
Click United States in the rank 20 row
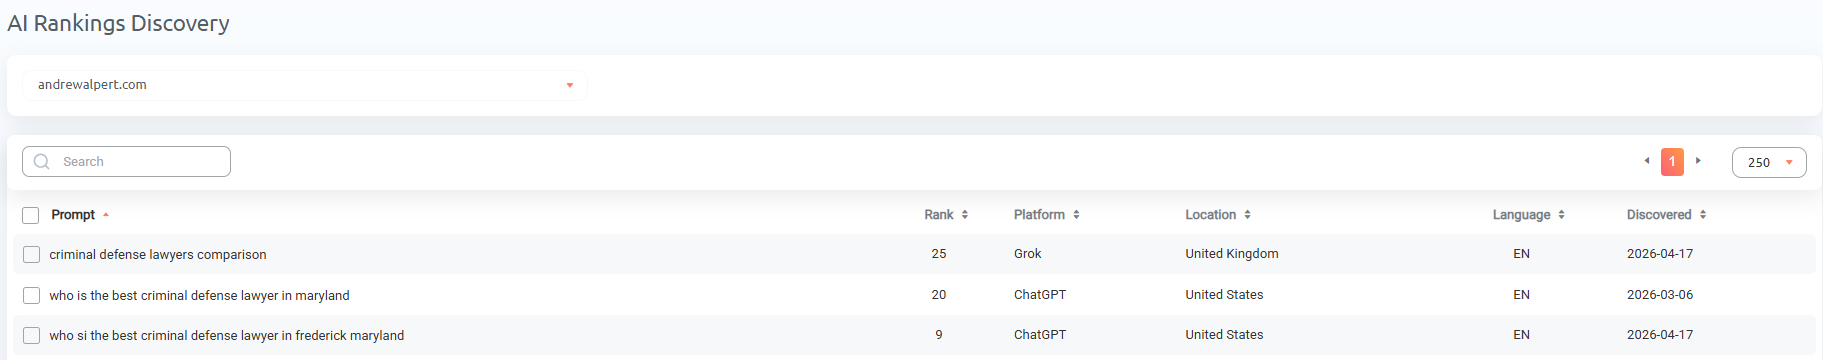(x=1224, y=295)
